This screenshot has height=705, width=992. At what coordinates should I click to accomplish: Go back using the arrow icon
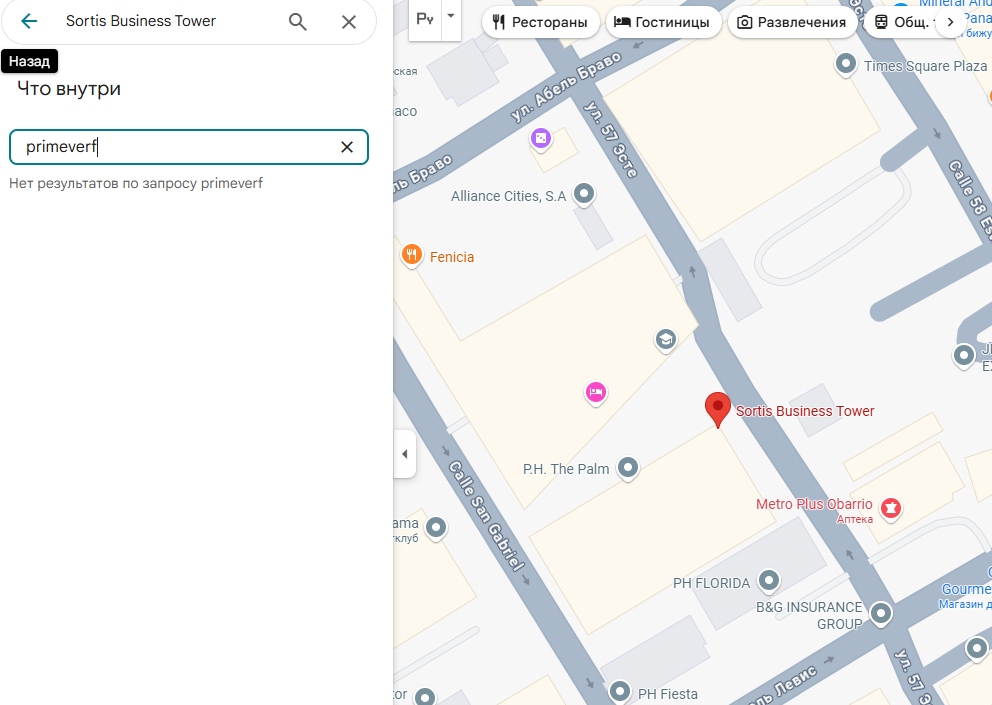click(x=29, y=22)
